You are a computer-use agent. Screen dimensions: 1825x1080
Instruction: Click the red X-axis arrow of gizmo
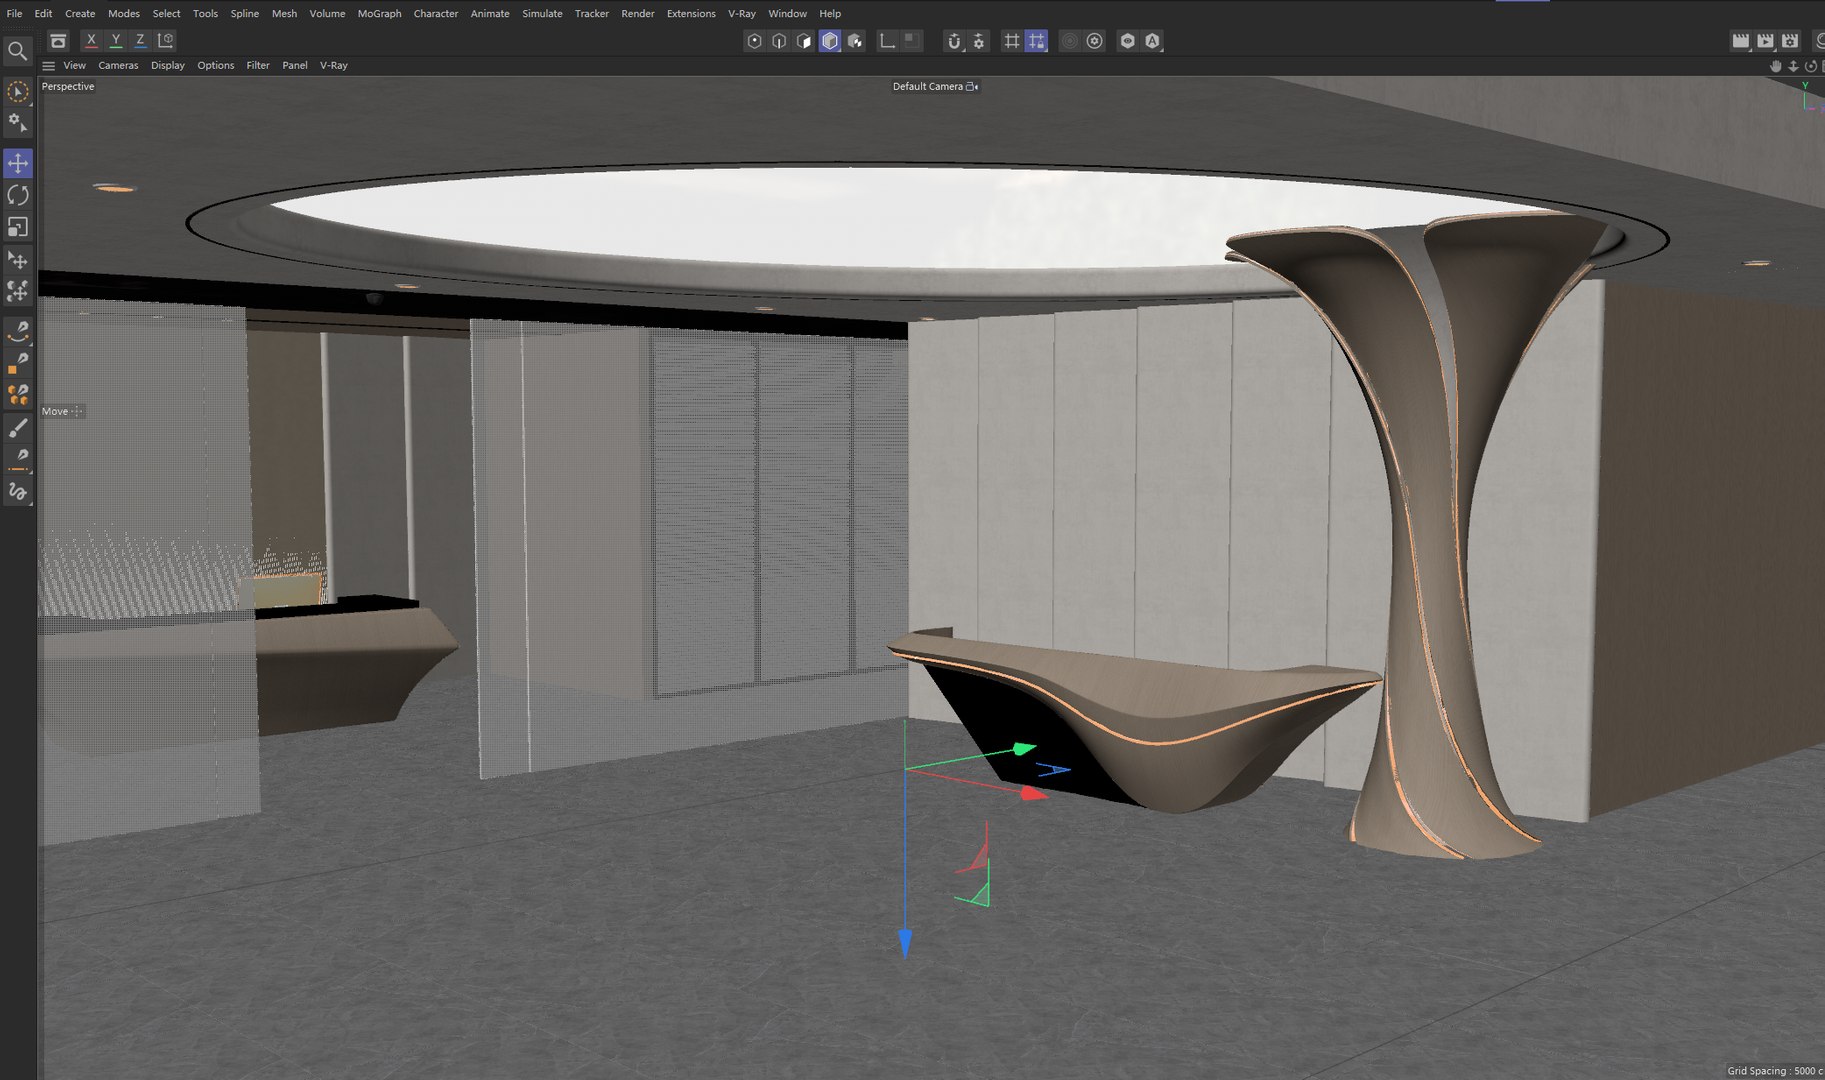click(1033, 794)
